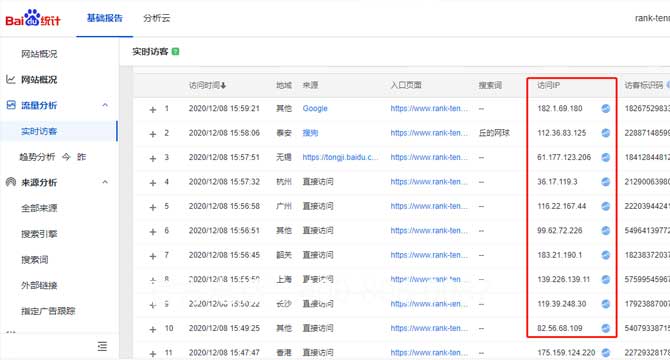Open the entry page link in row 5

pos(429,206)
